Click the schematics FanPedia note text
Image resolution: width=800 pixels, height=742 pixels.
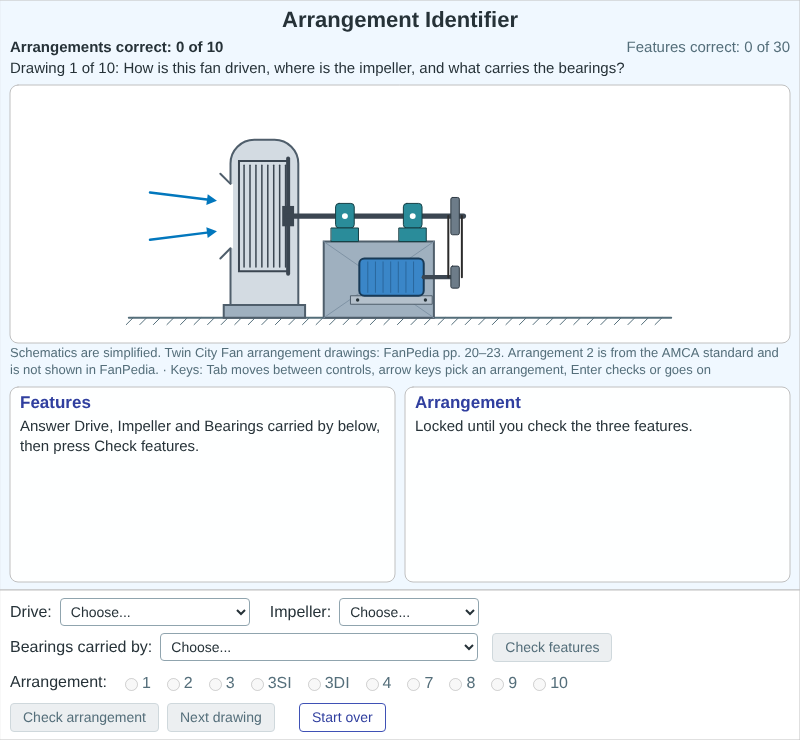tap(394, 361)
